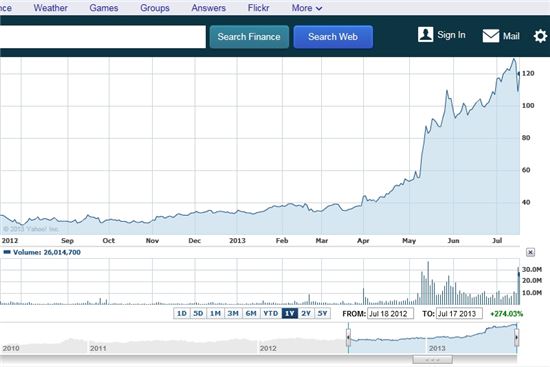The height and width of the screenshot is (367, 550).
Task: Select the 5D chart range
Action: [x=198, y=313]
